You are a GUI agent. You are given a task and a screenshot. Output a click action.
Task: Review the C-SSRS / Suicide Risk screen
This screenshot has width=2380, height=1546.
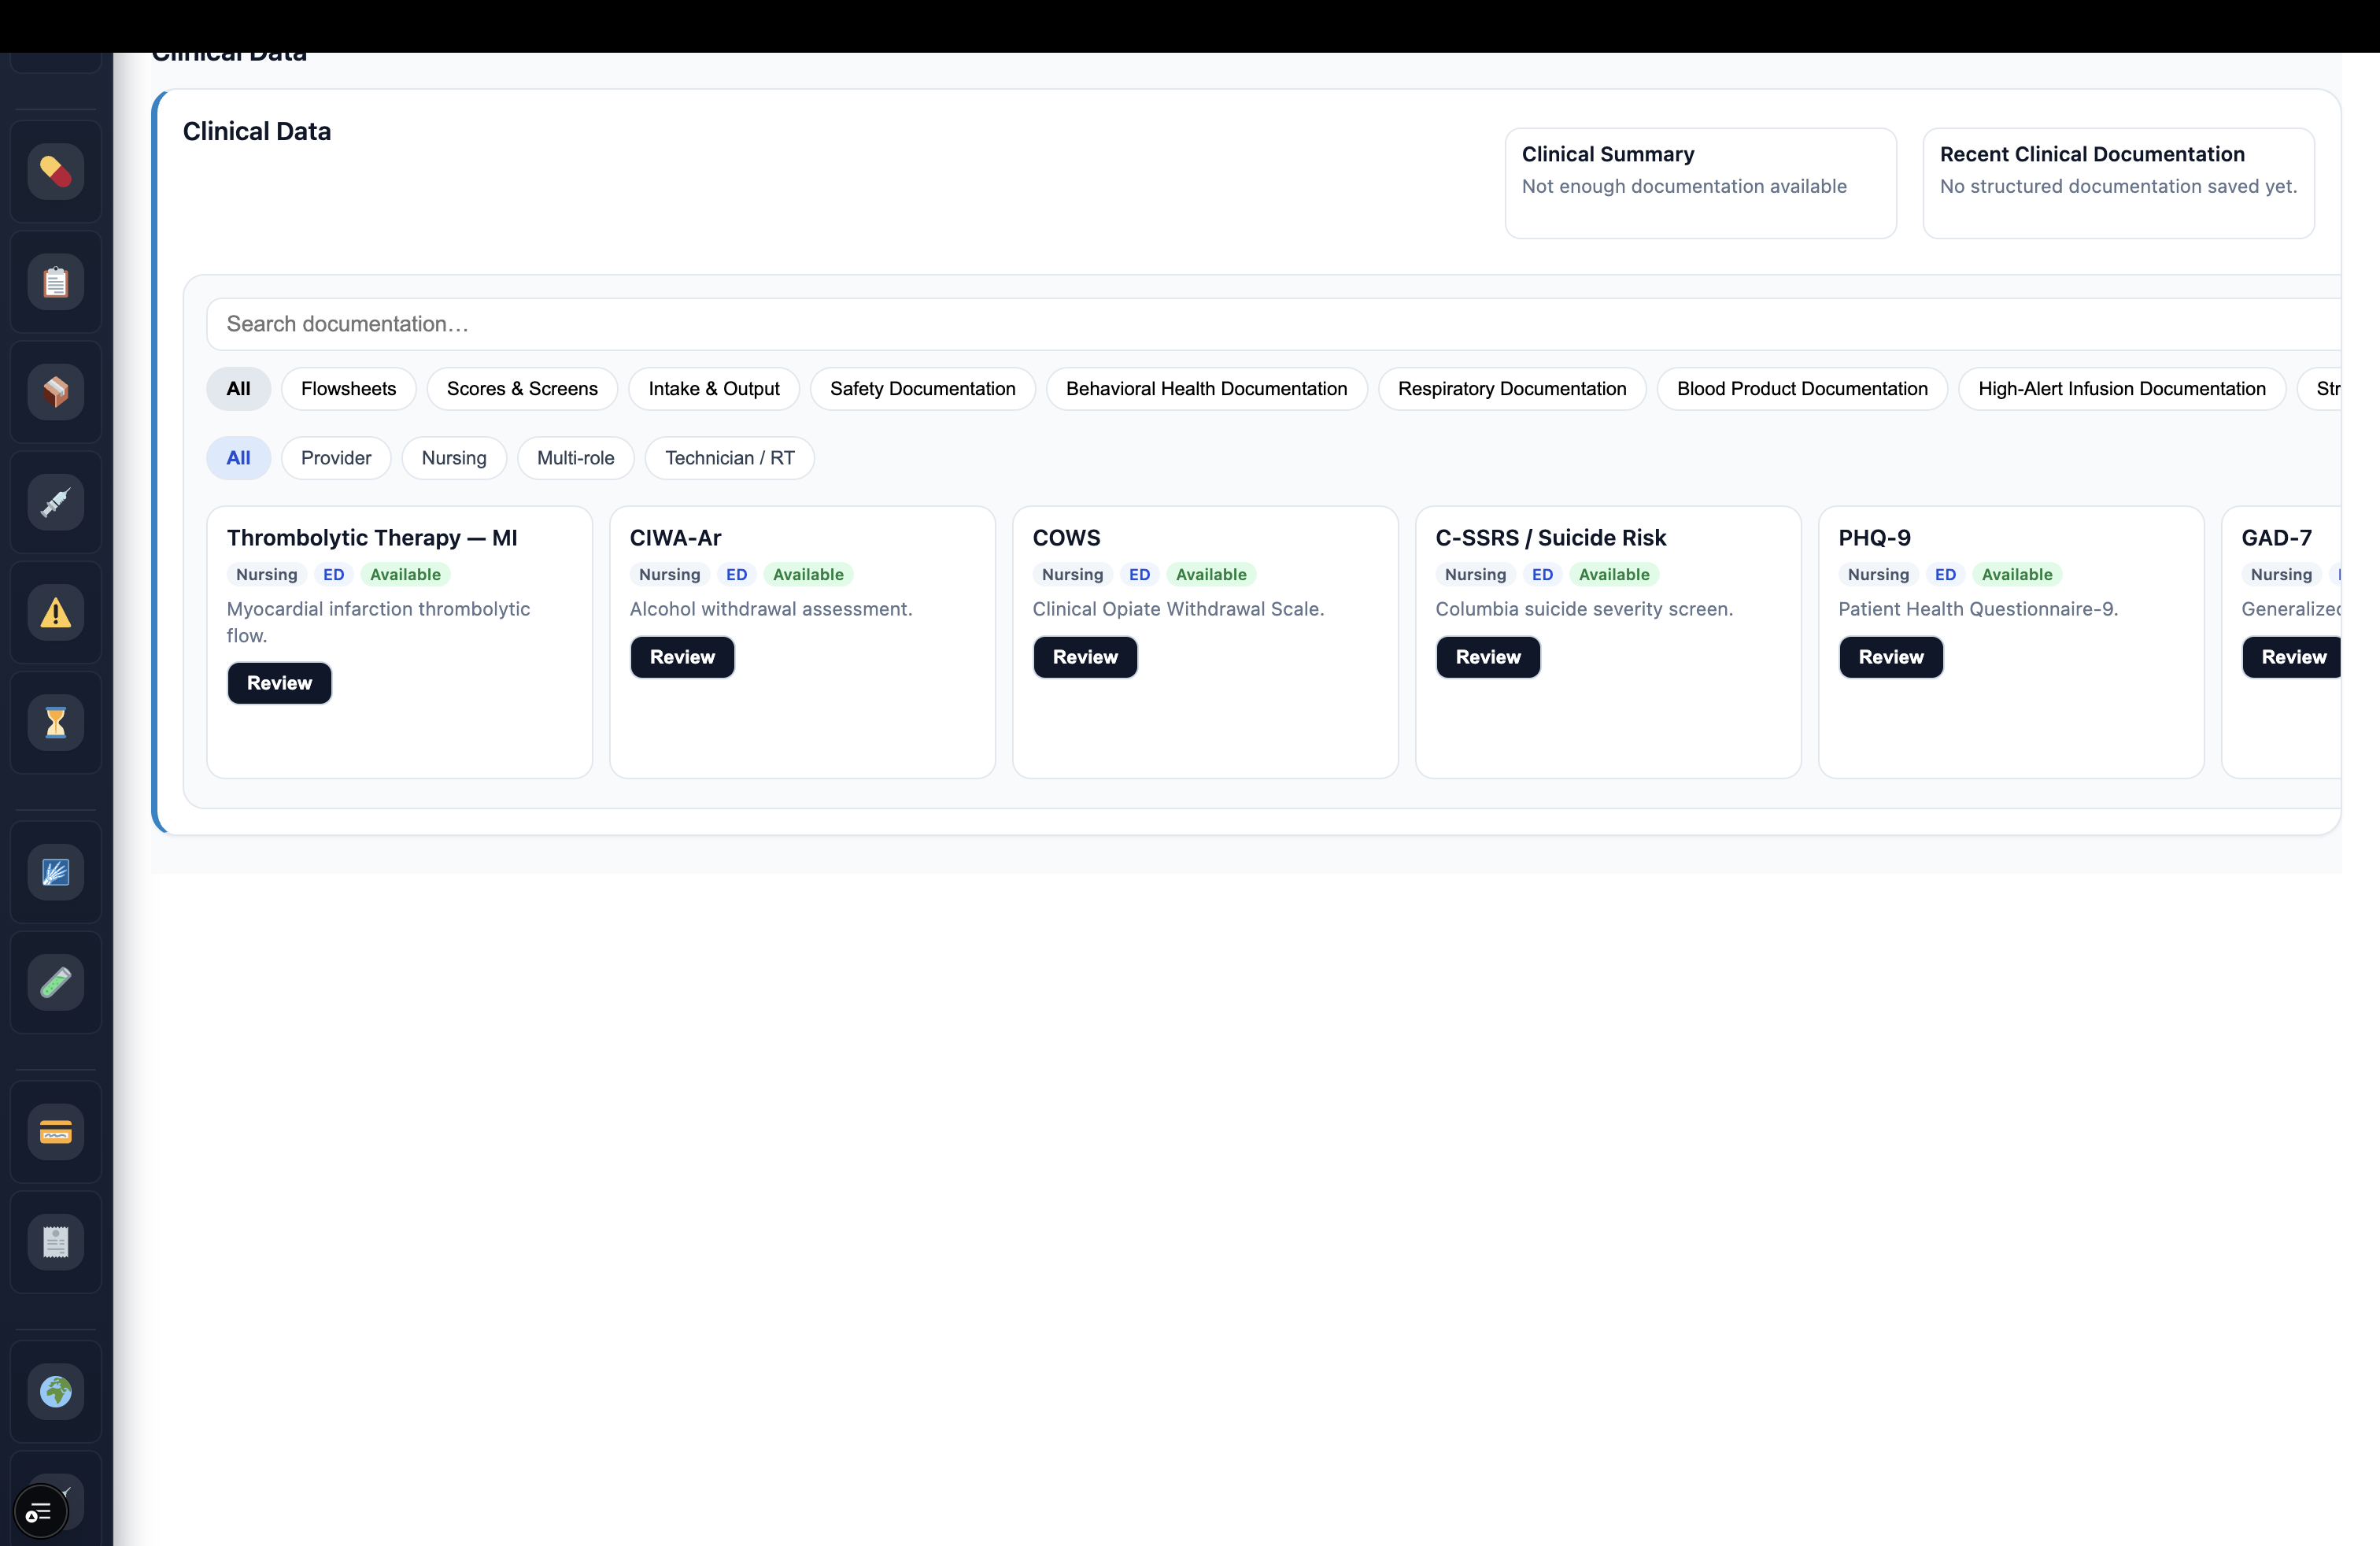(1488, 657)
